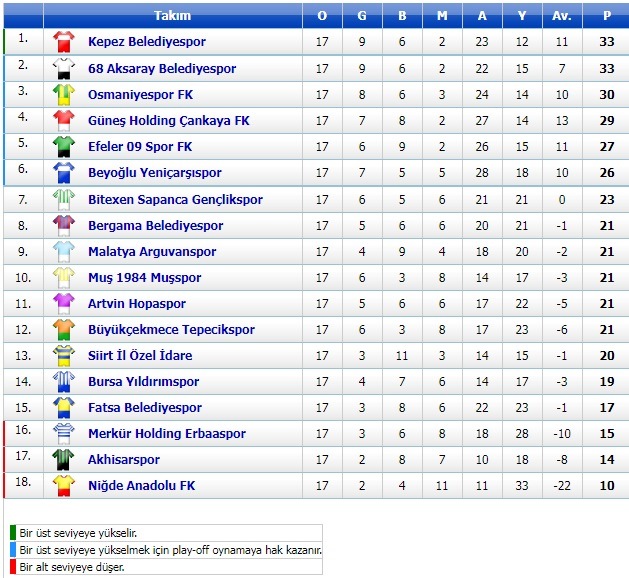Viewport: 629px width, 578px height.
Task: Click Kepez Belediyespor's red jersey icon
Action: pos(64,42)
